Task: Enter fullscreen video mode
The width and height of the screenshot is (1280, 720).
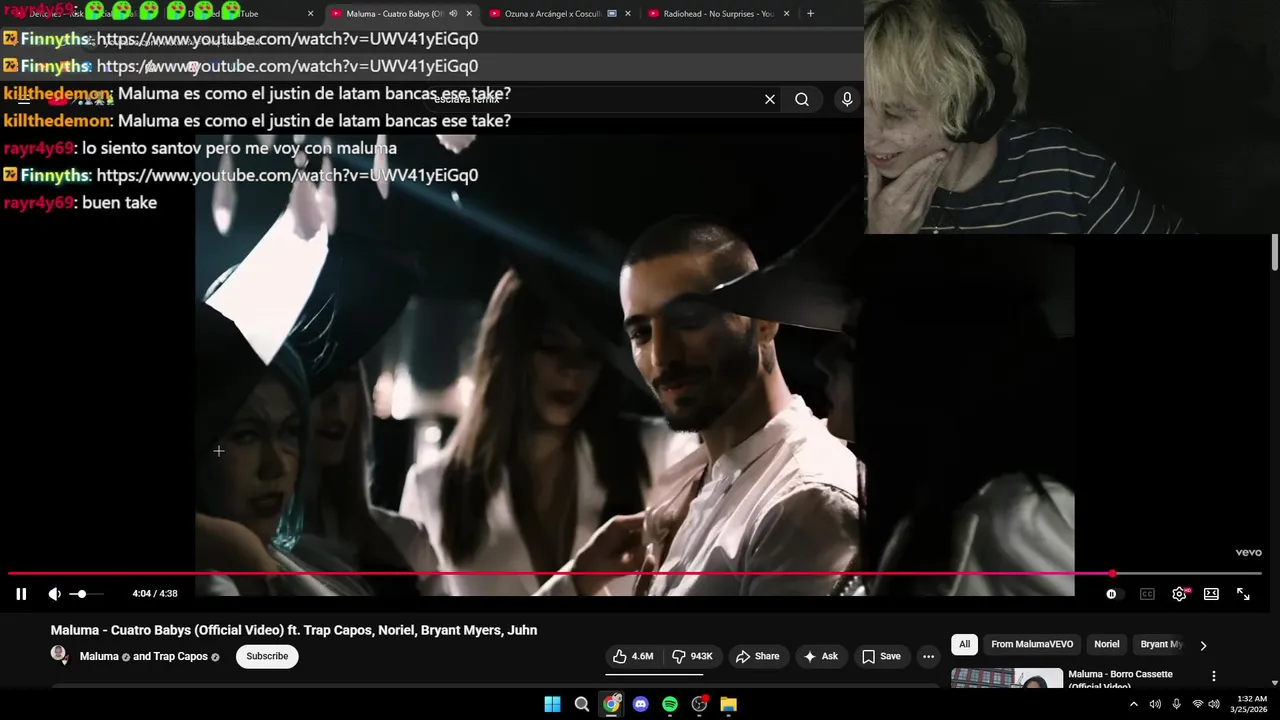Action: click(1243, 594)
